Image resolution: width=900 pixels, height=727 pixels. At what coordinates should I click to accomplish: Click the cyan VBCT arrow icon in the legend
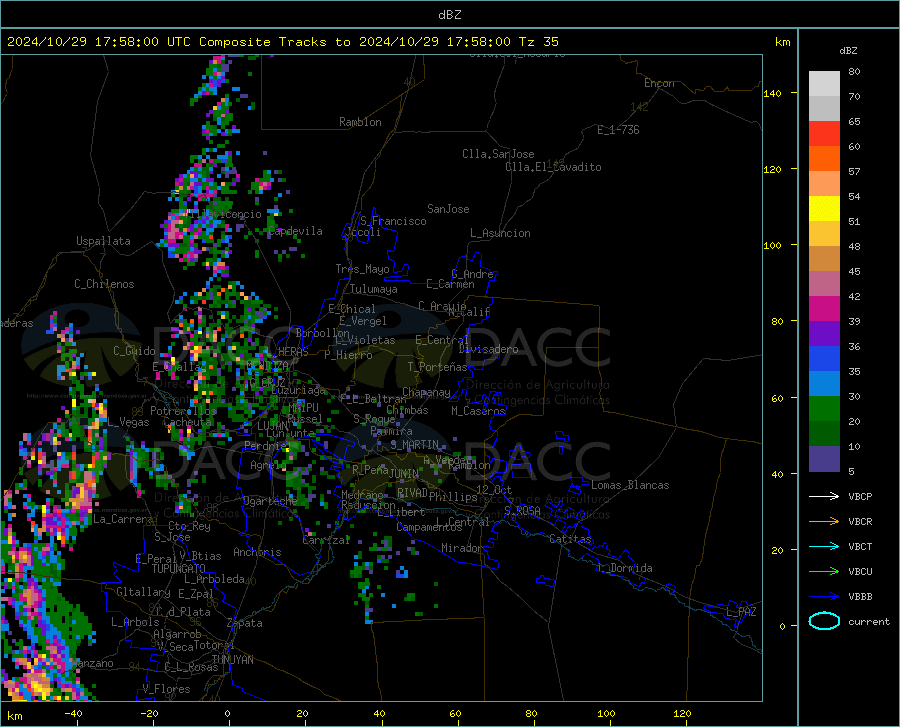(824, 546)
